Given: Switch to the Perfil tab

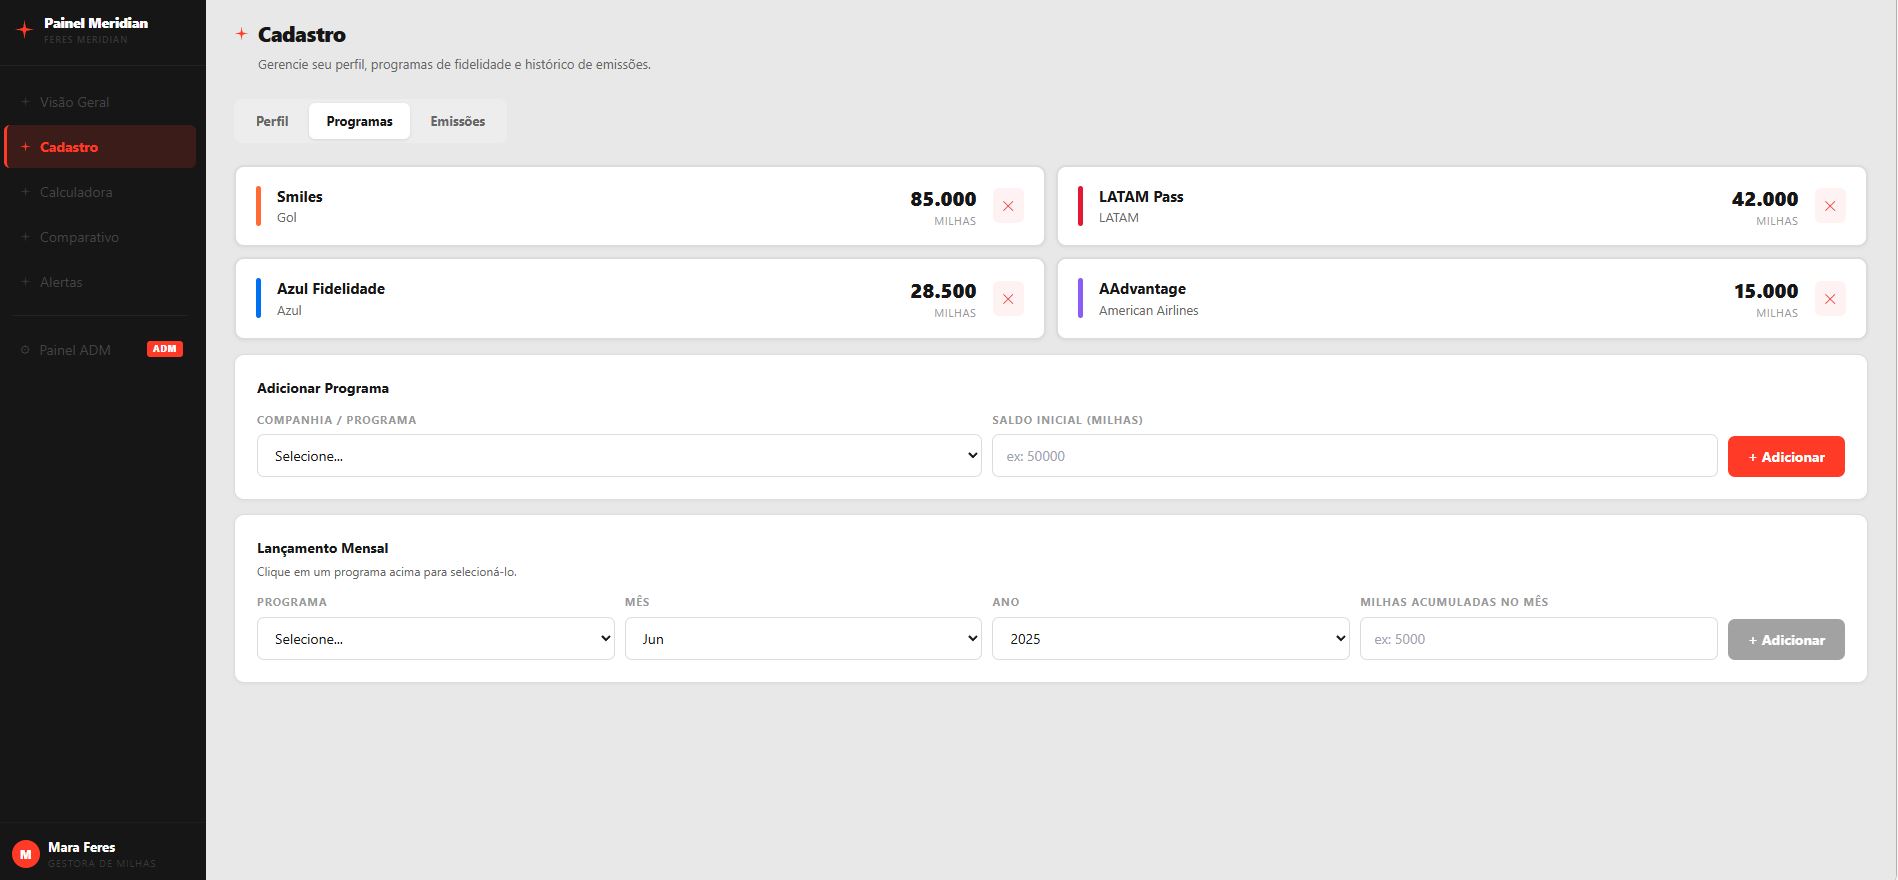Looking at the screenshot, I should pos(272,121).
